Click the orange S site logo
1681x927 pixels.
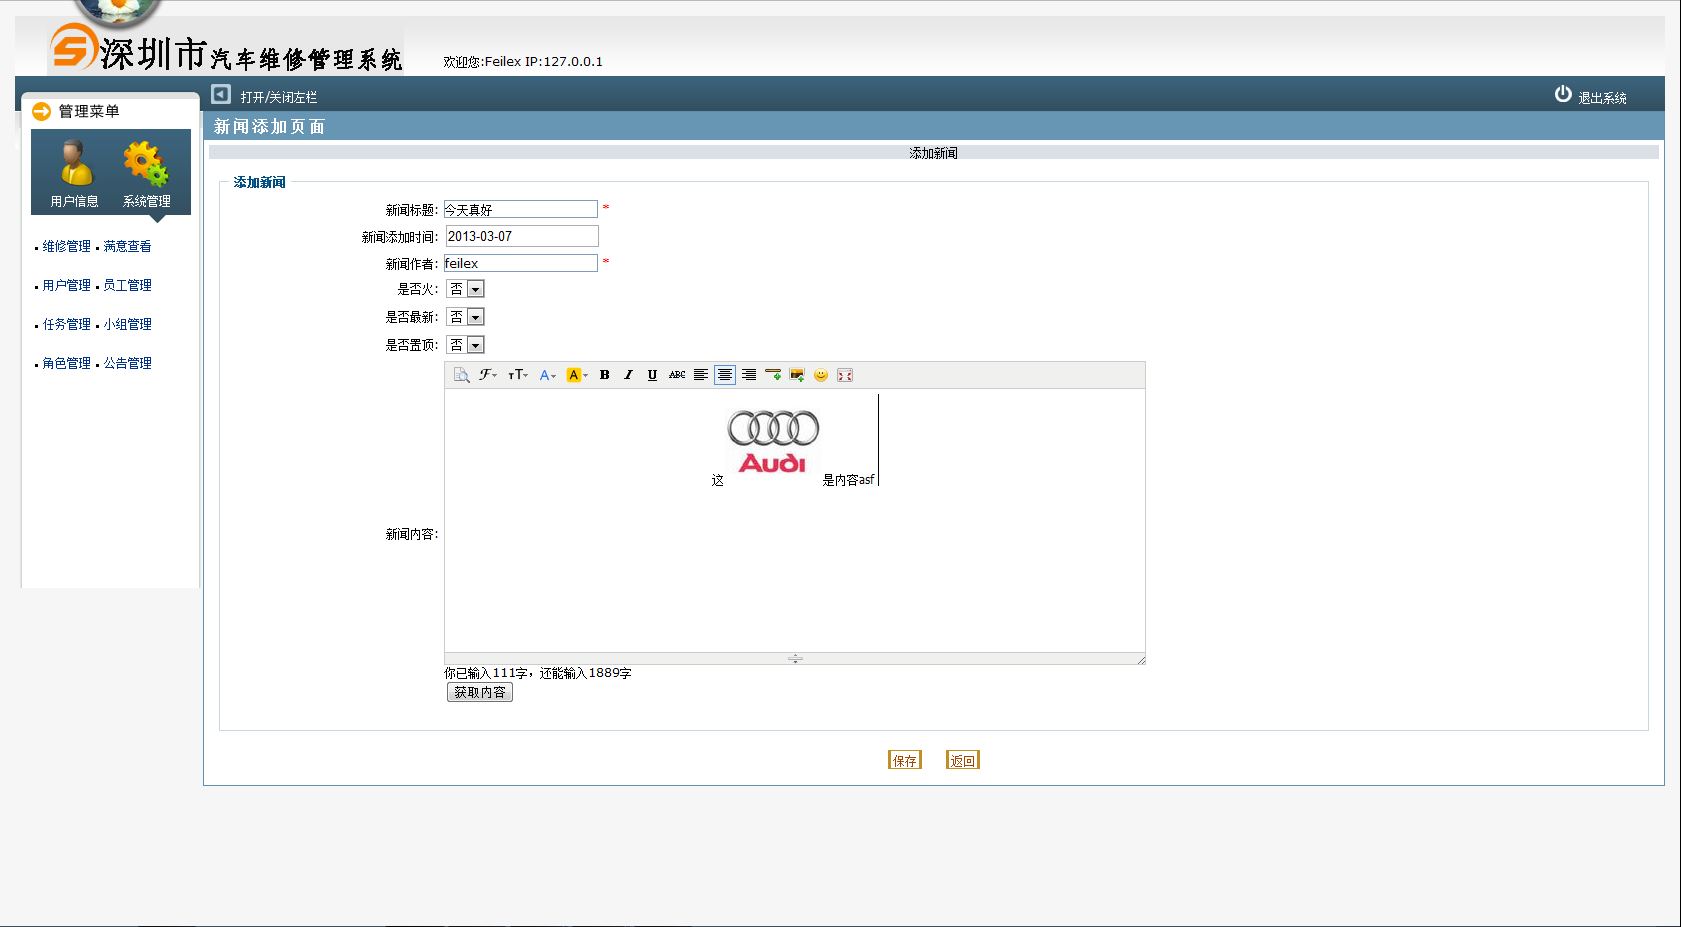(73, 46)
